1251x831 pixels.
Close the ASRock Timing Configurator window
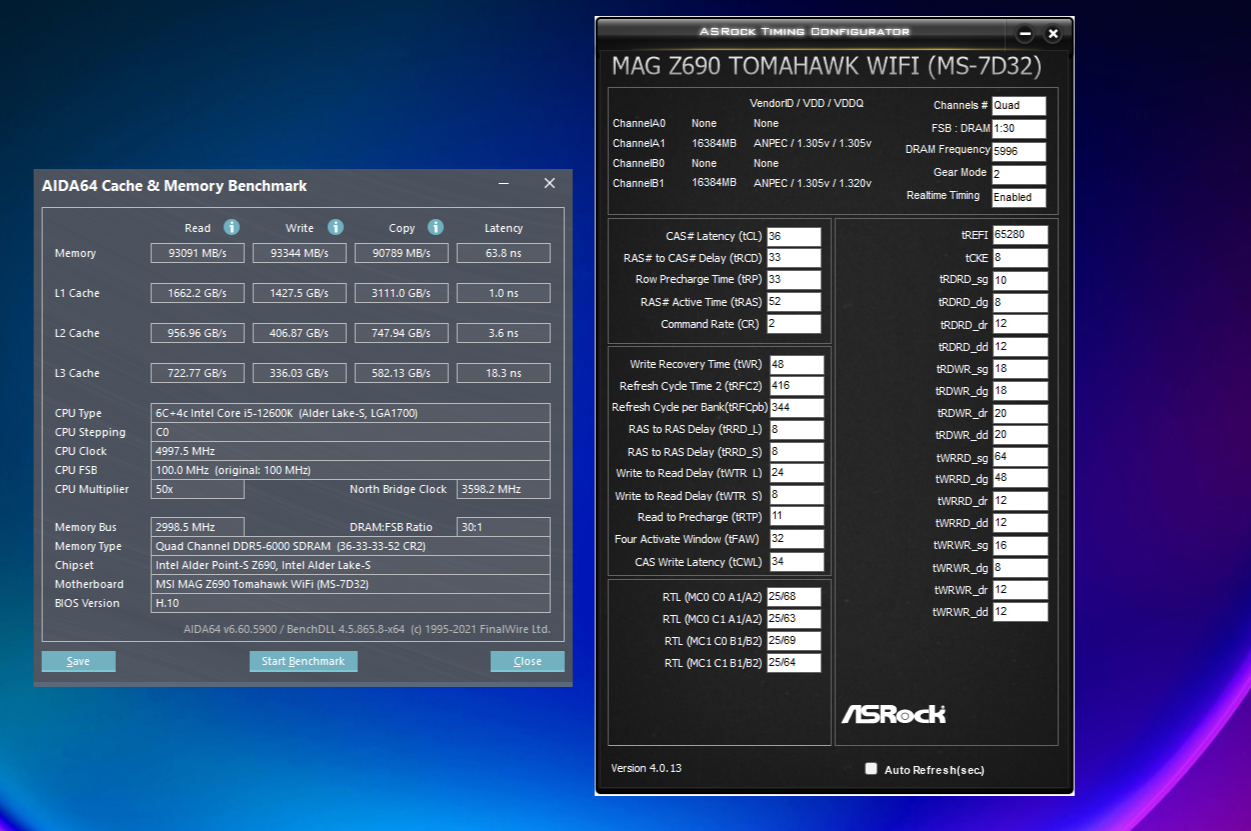pyautogui.click(x=1053, y=34)
